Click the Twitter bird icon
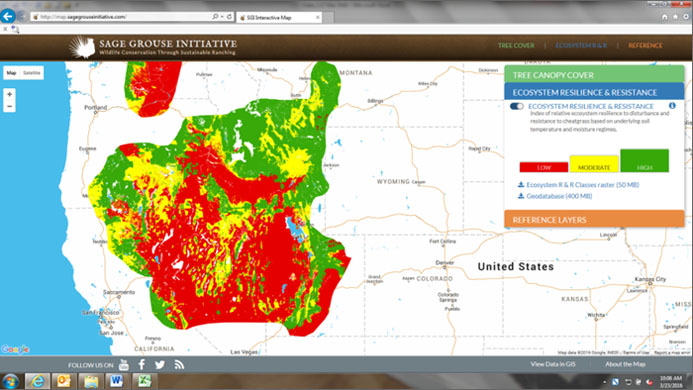This screenshot has height=390, width=693. pos(160,365)
